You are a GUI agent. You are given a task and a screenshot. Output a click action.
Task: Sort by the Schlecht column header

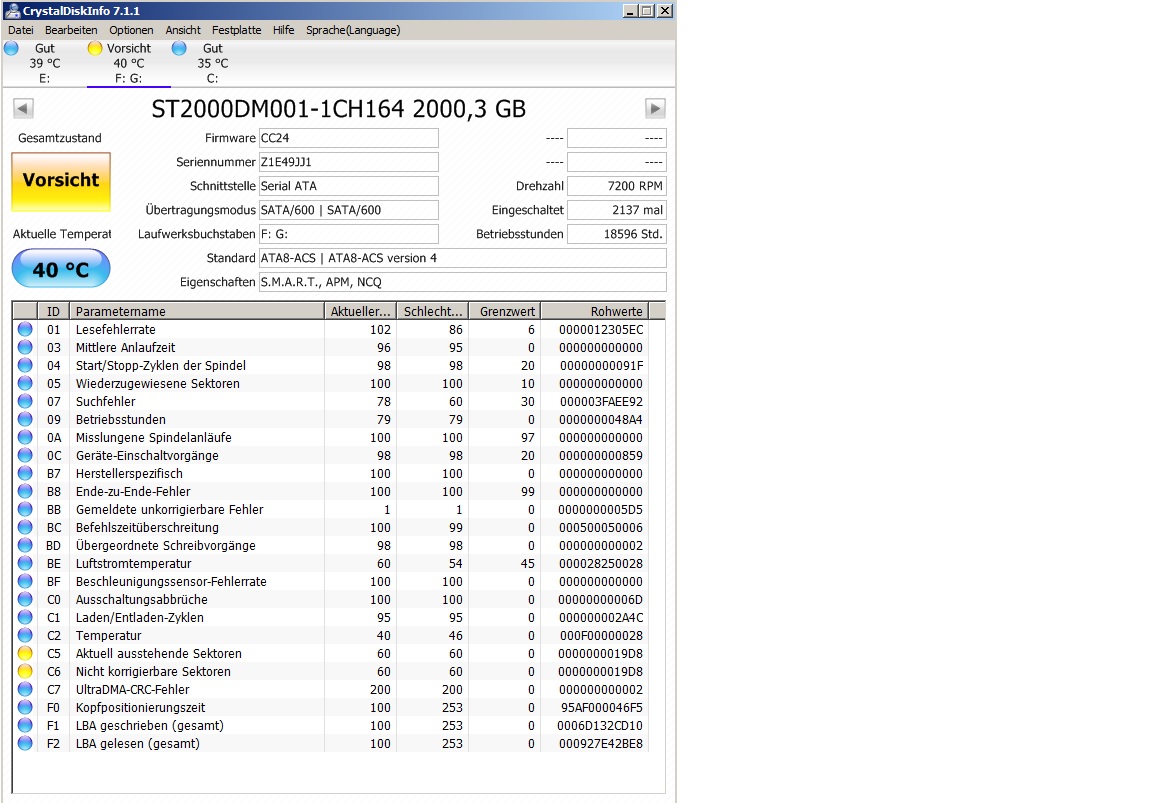[x=433, y=311]
